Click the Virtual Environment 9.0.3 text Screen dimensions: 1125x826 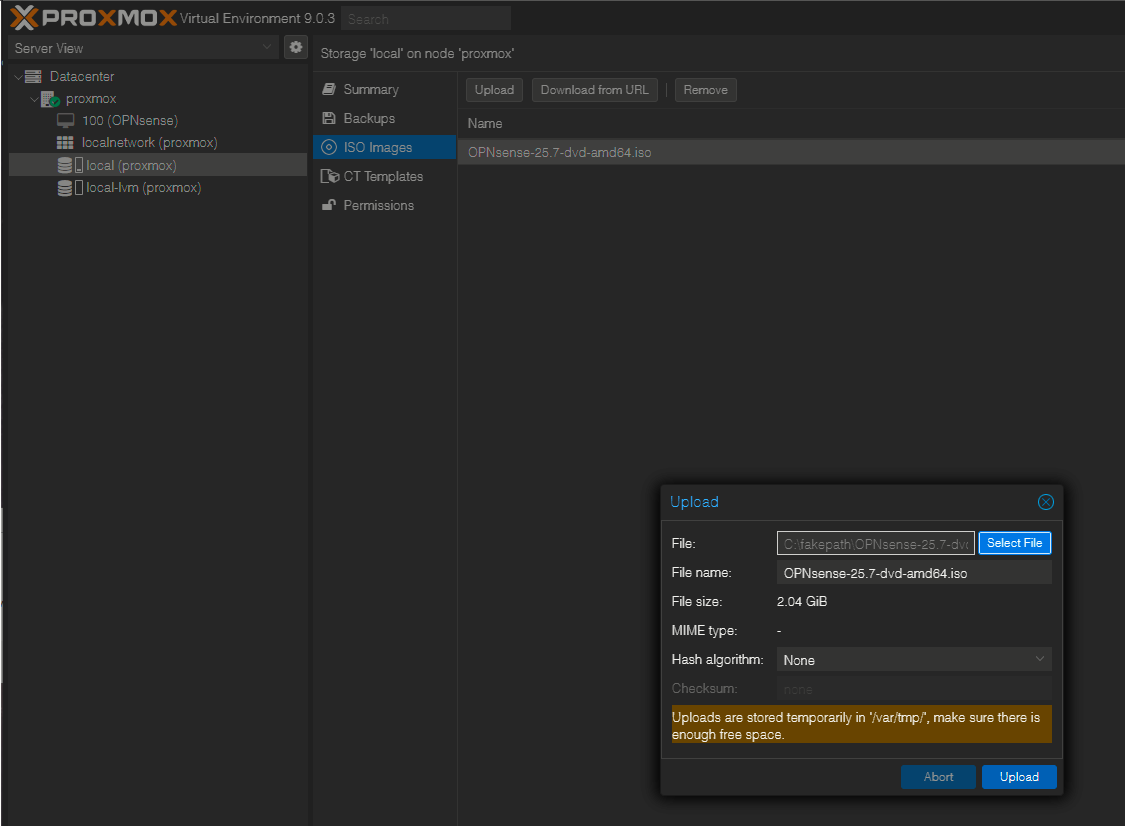tap(257, 19)
